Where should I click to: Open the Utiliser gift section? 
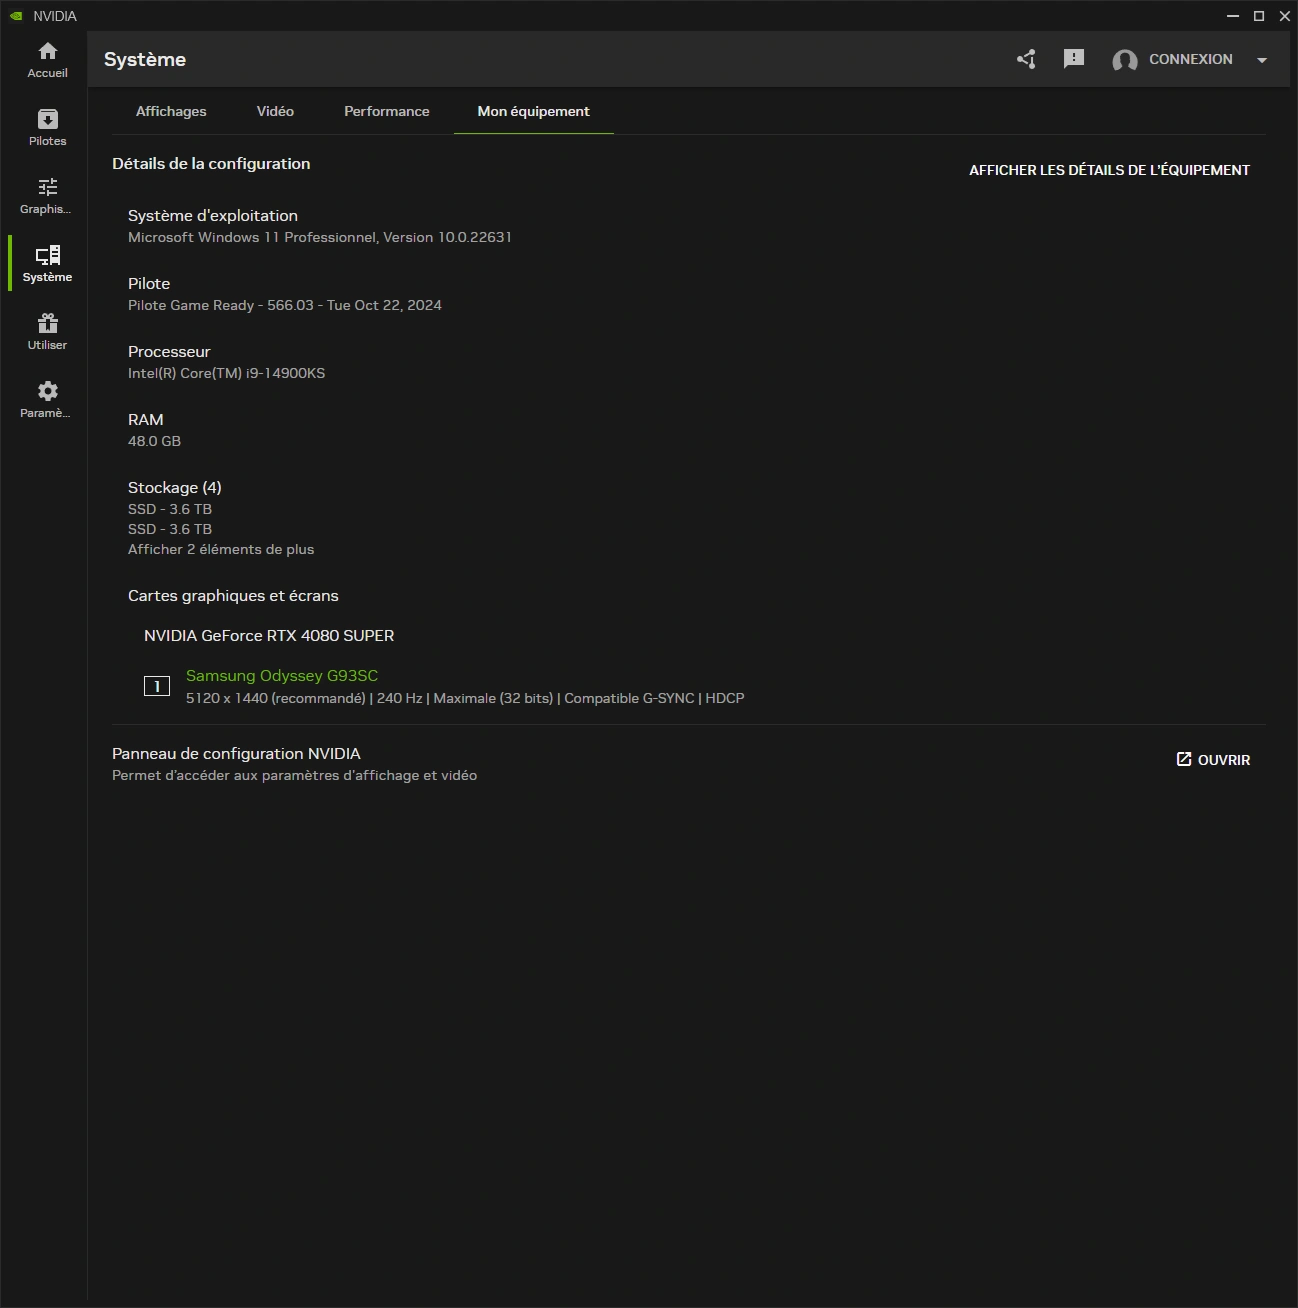coord(47,332)
